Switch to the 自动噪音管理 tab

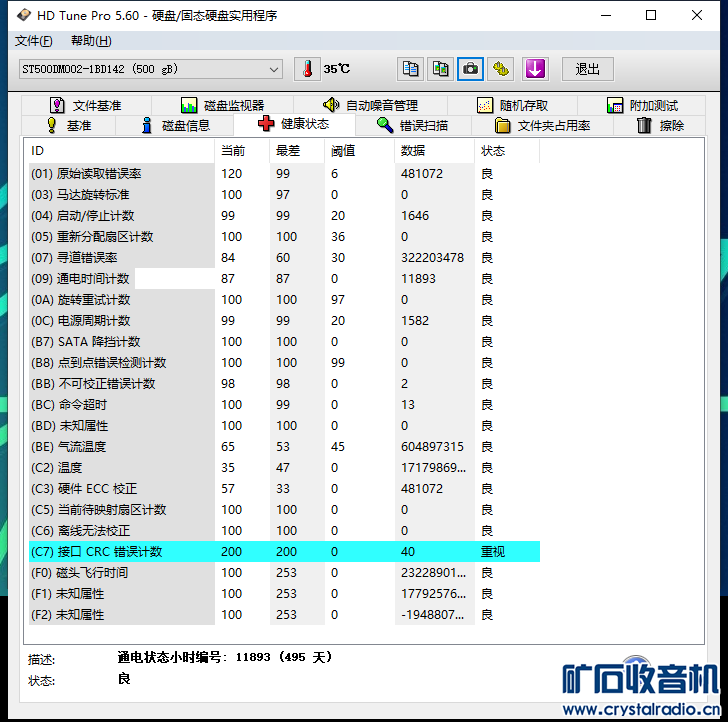coord(370,105)
